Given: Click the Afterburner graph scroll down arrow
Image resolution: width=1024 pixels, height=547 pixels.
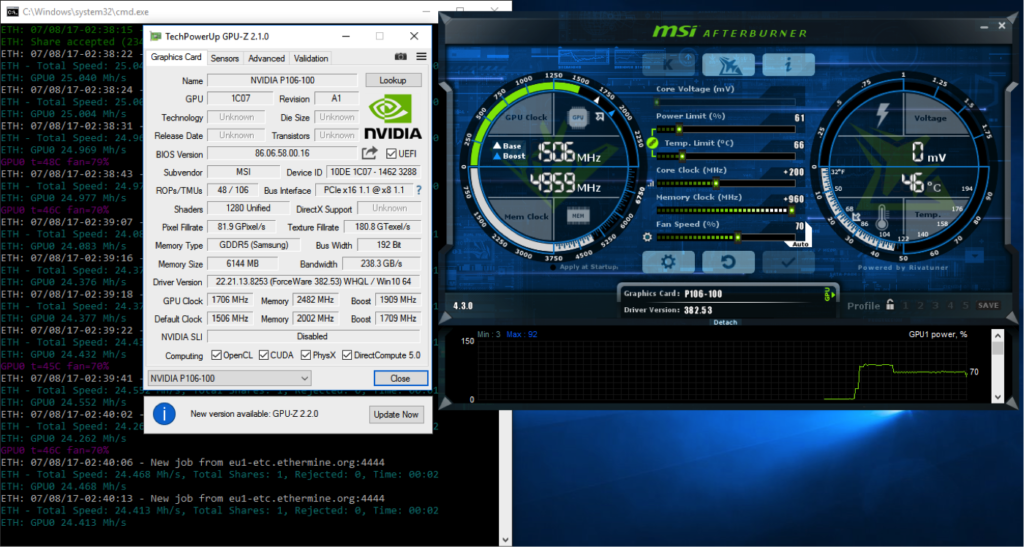Looking at the screenshot, I should coord(997,396).
